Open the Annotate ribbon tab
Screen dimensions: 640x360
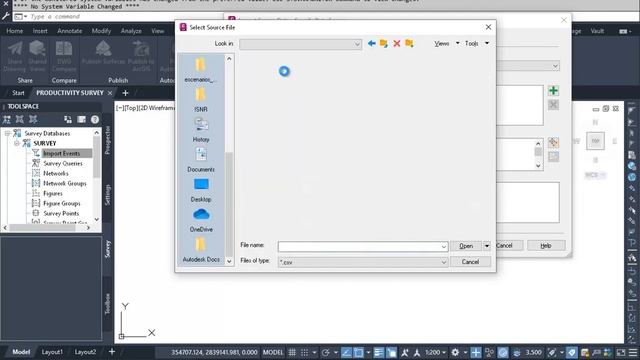69,31
